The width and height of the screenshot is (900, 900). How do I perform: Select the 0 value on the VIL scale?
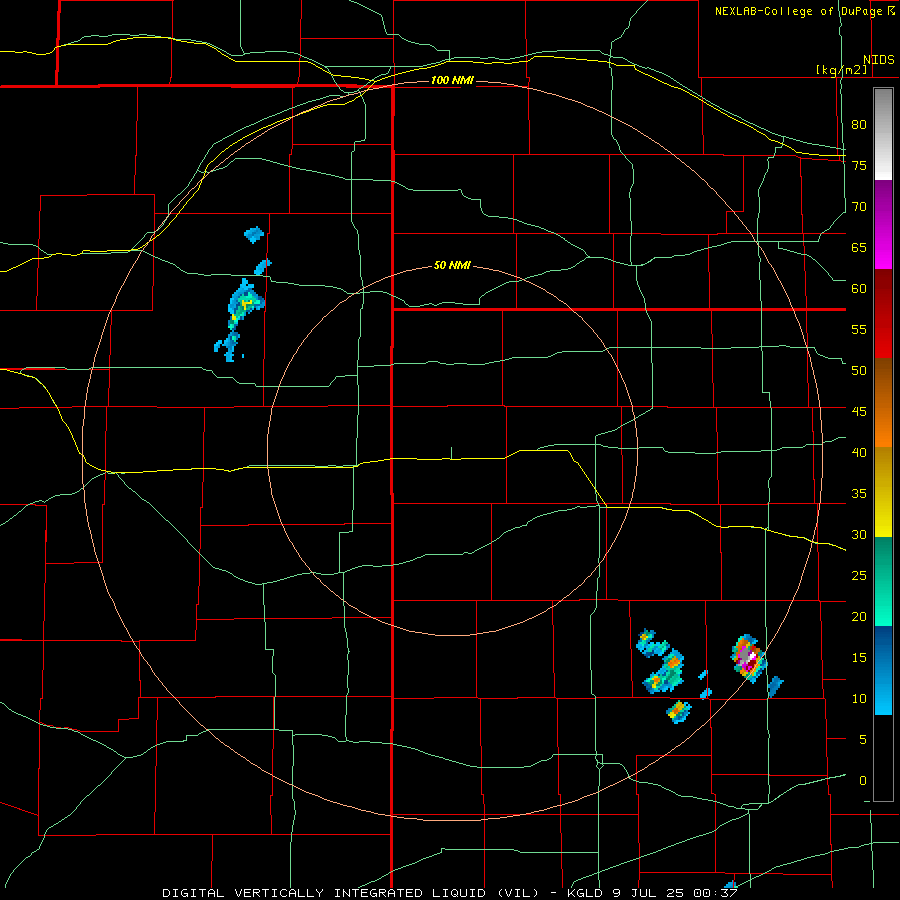pos(863,781)
